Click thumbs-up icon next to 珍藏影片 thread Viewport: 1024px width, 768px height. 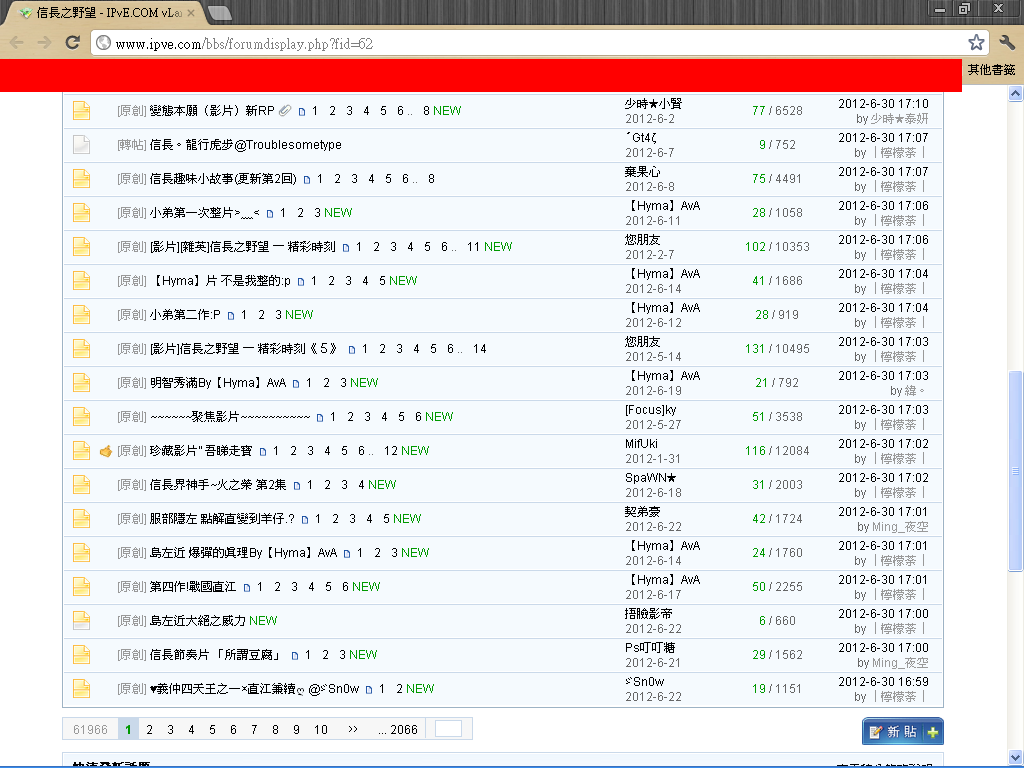pos(105,451)
